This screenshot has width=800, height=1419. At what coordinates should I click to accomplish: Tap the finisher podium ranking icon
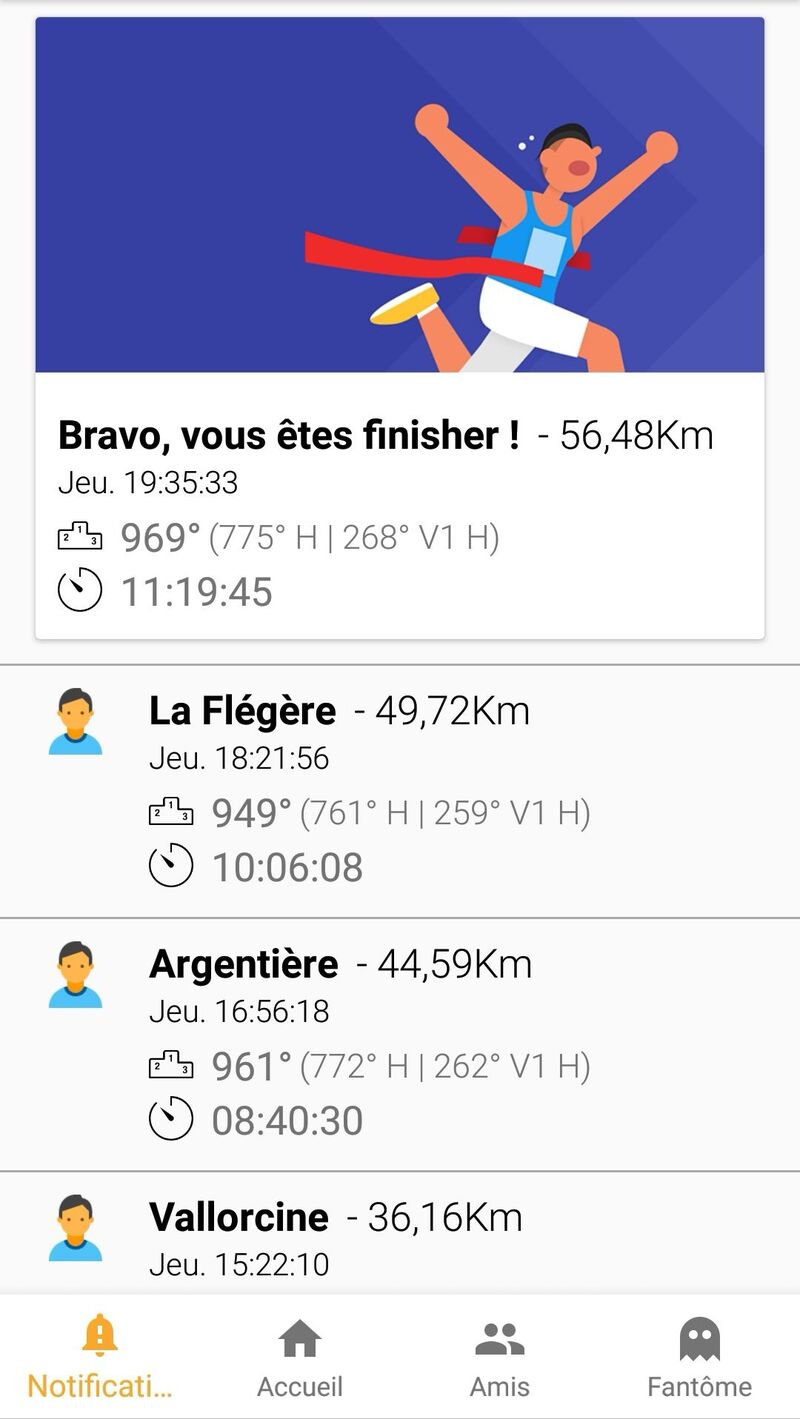click(x=80, y=537)
